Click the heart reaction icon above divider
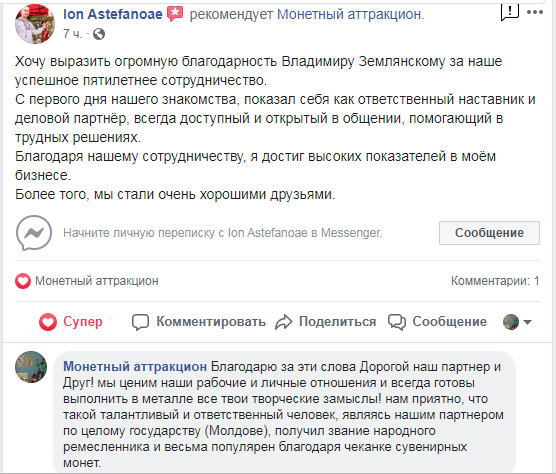This screenshot has height=474, width=556. coord(23,281)
